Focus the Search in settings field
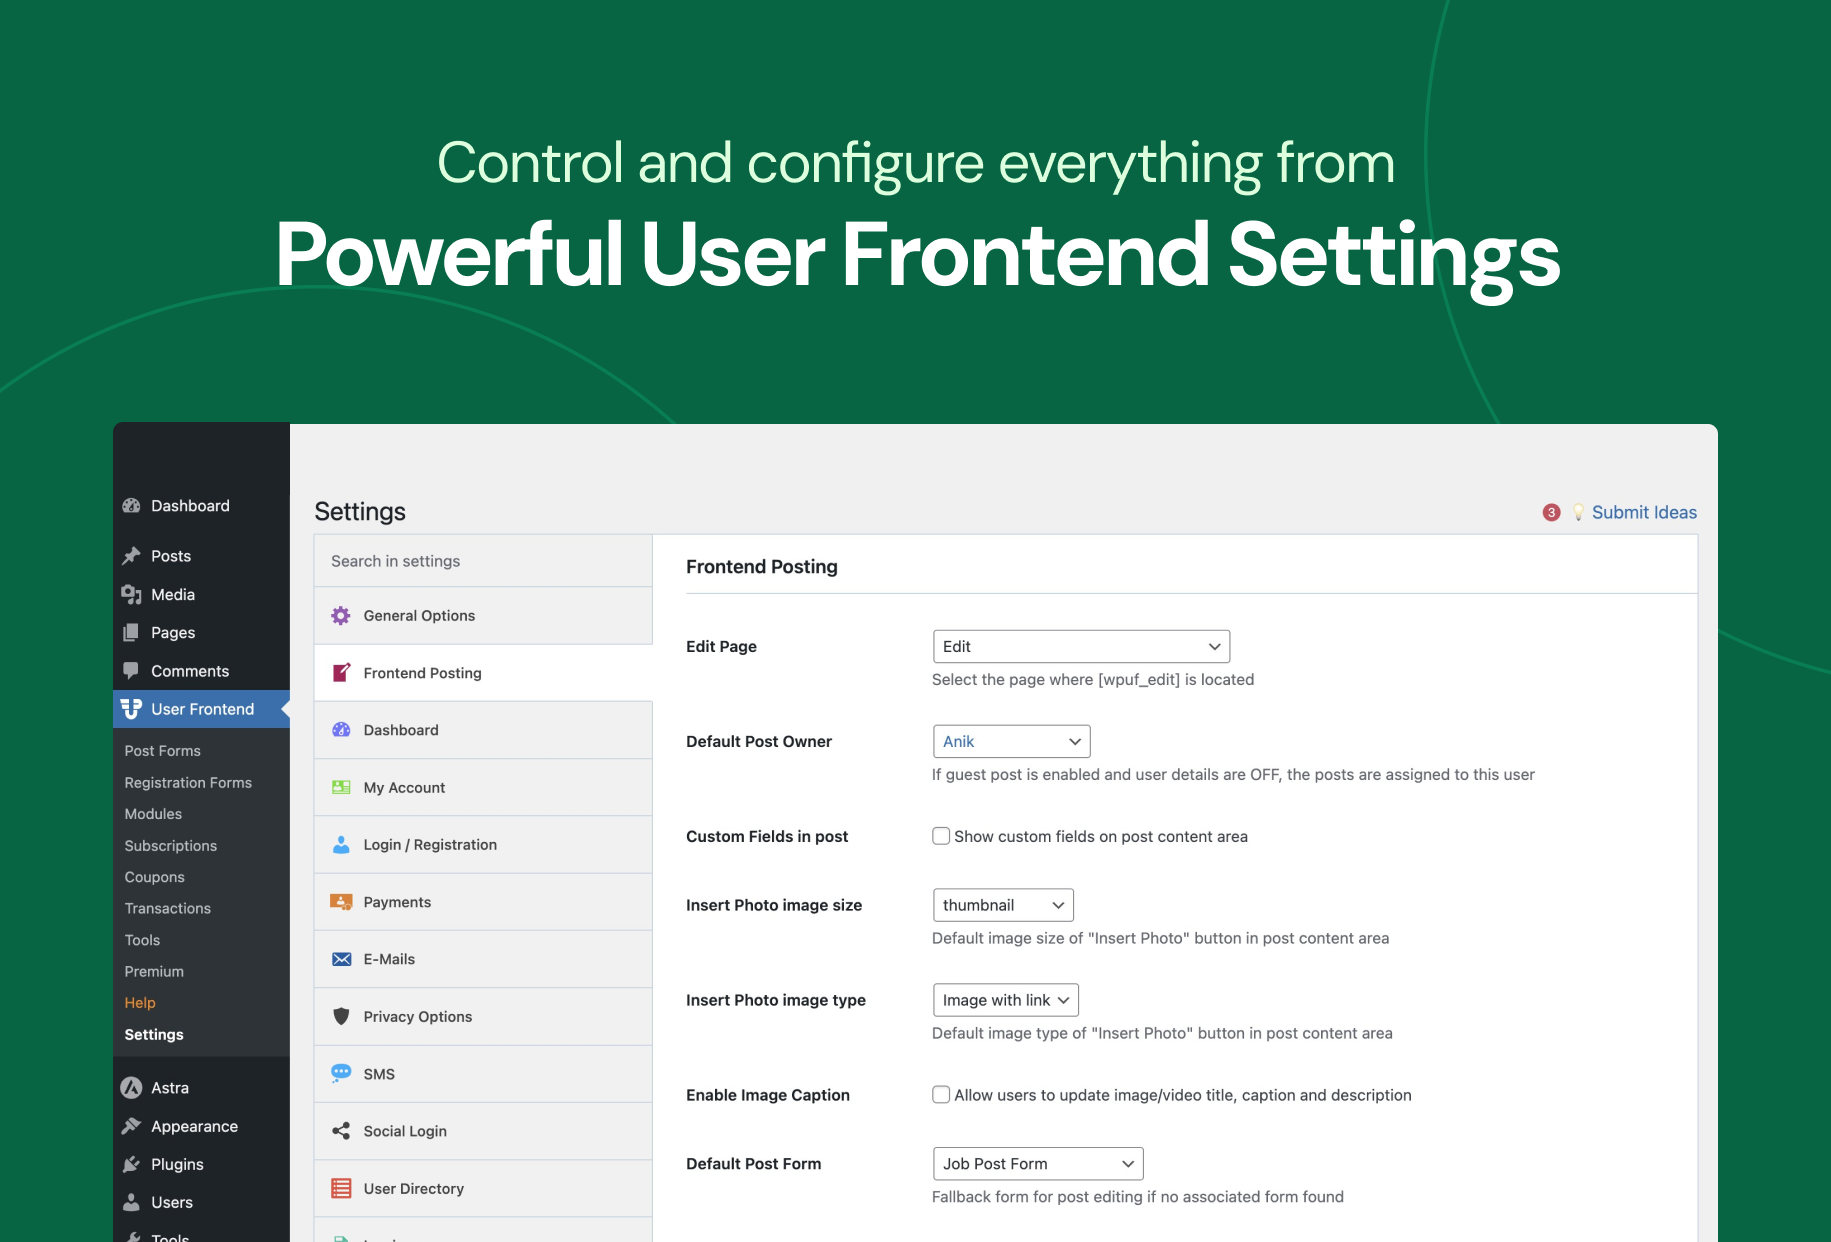The image size is (1831, 1242). tap(483, 561)
